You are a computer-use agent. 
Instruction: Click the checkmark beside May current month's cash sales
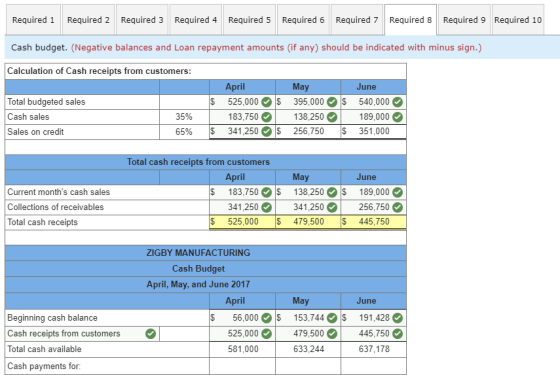point(332,192)
